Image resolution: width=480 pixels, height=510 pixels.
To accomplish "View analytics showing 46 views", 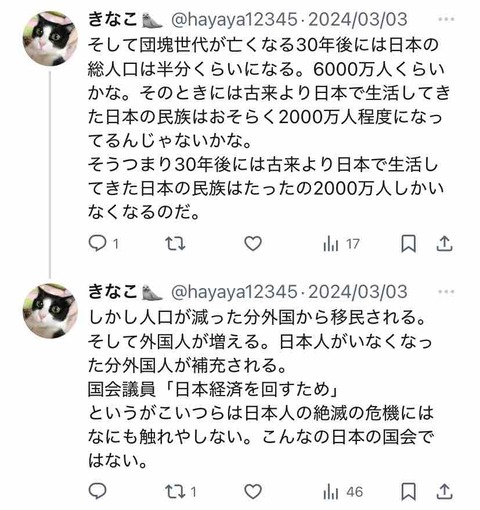I will (343, 492).
